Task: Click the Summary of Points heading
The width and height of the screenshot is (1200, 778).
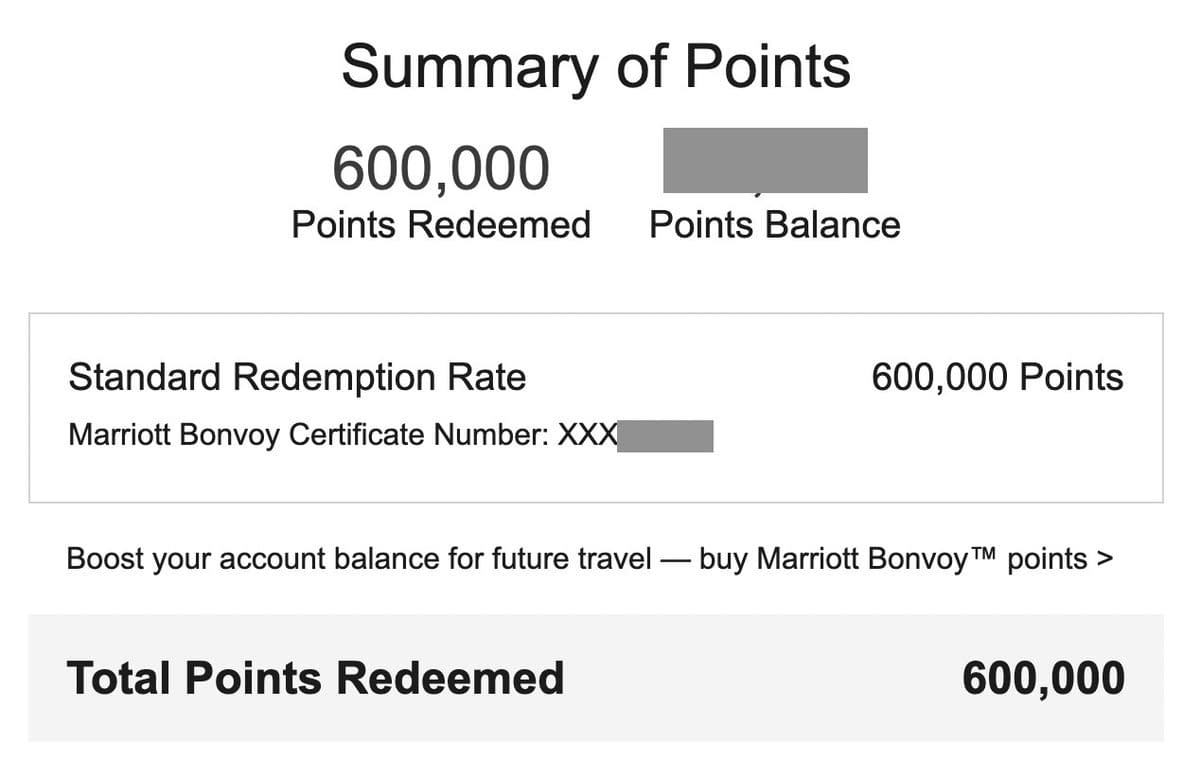Action: [x=596, y=68]
